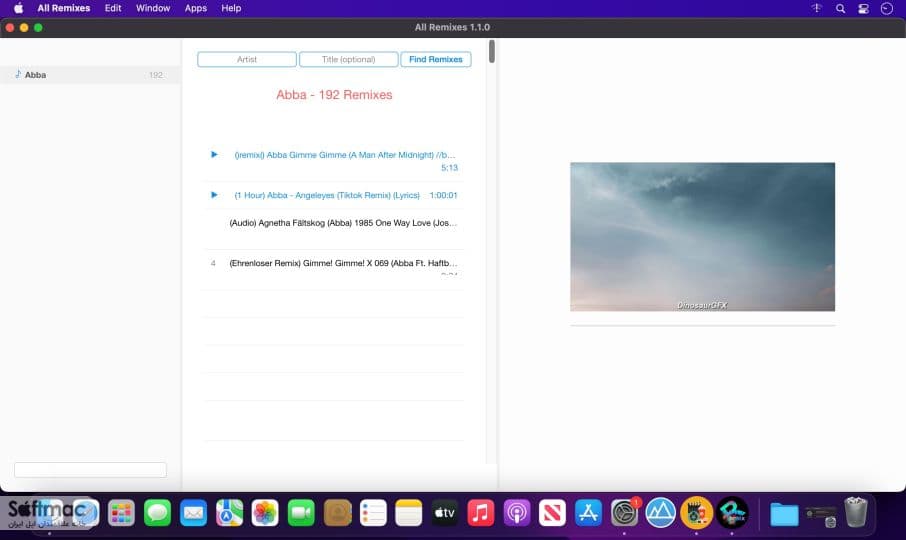Click the disk image stack in dock
Image resolution: width=906 pixels, height=540 pixels.
820,515
